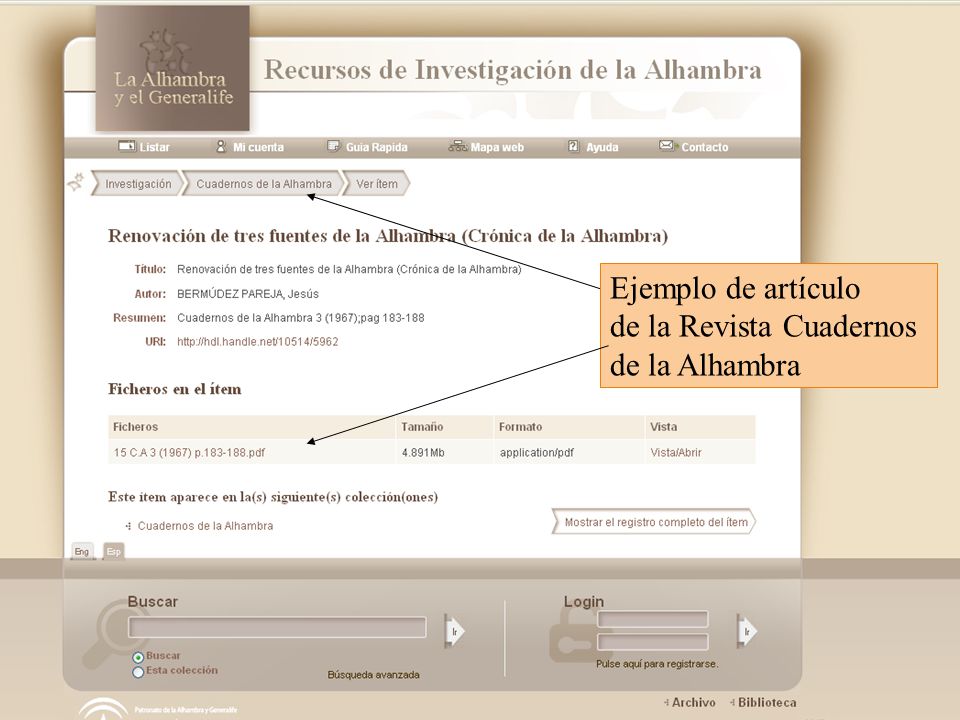Focus the Buscar search input field

tap(277, 628)
